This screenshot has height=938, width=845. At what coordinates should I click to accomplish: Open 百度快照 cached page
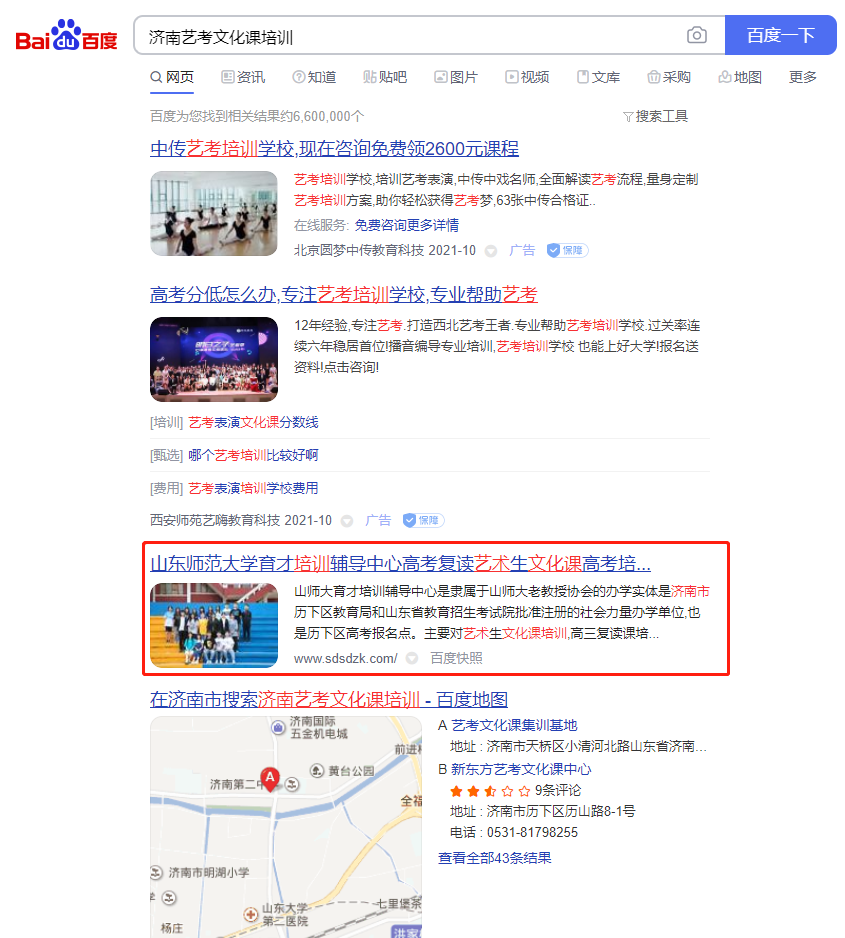tap(456, 659)
